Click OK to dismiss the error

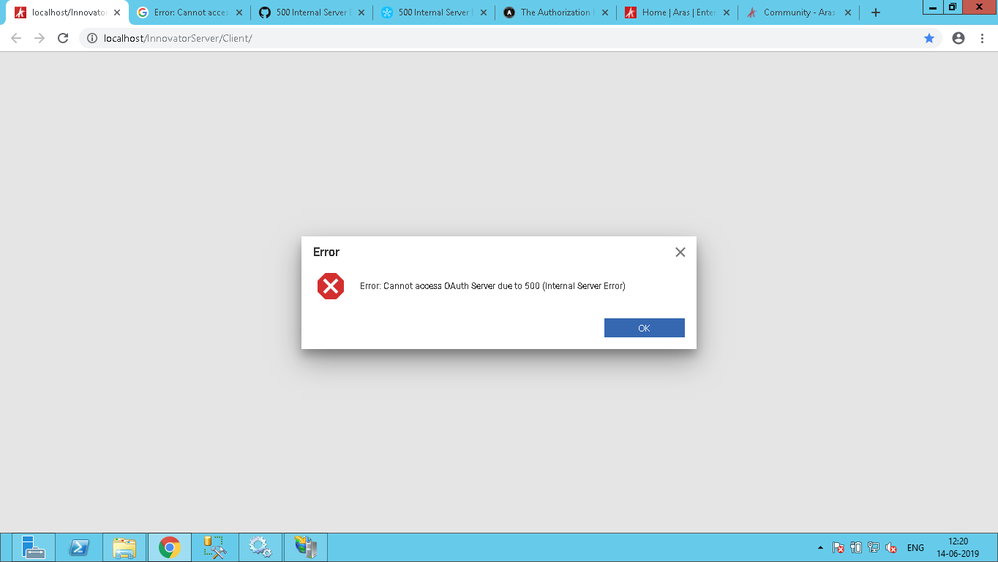point(644,328)
